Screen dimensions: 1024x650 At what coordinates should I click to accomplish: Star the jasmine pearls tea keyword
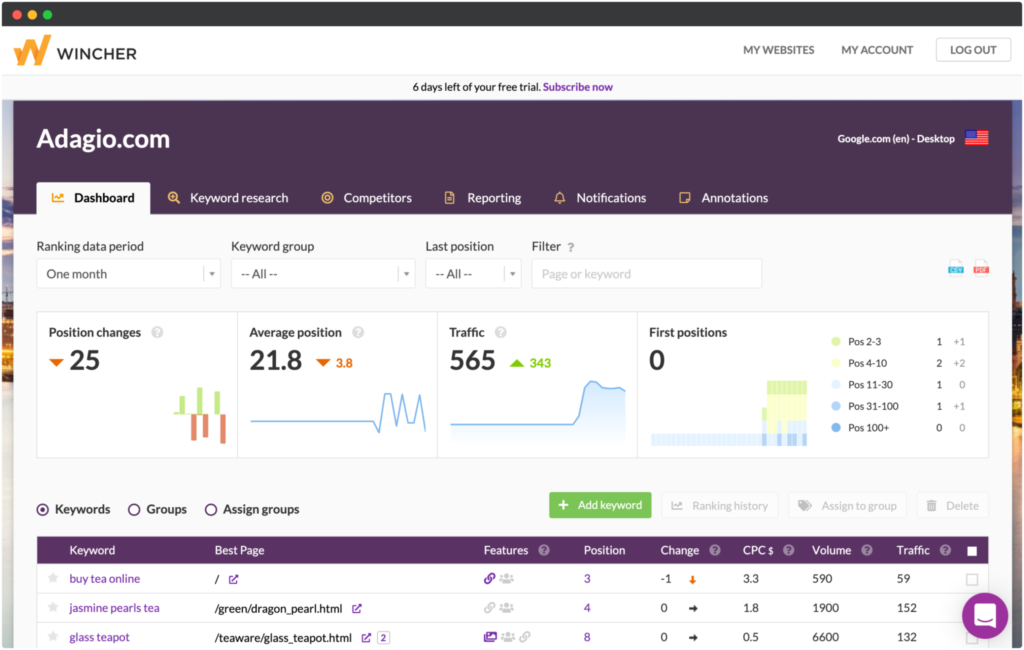[x=53, y=608]
